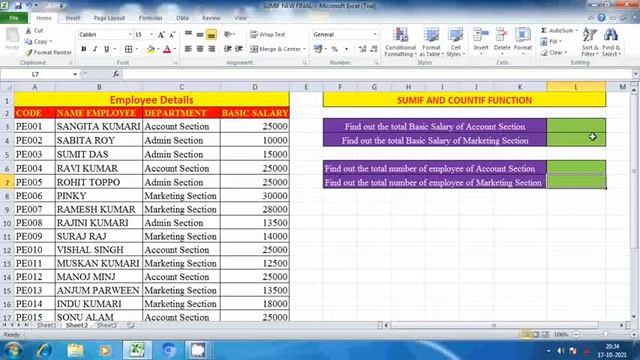Image resolution: width=640 pixels, height=360 pixels.
Task: Open the Format cells menu in Cells group
Action: point(523,41)
